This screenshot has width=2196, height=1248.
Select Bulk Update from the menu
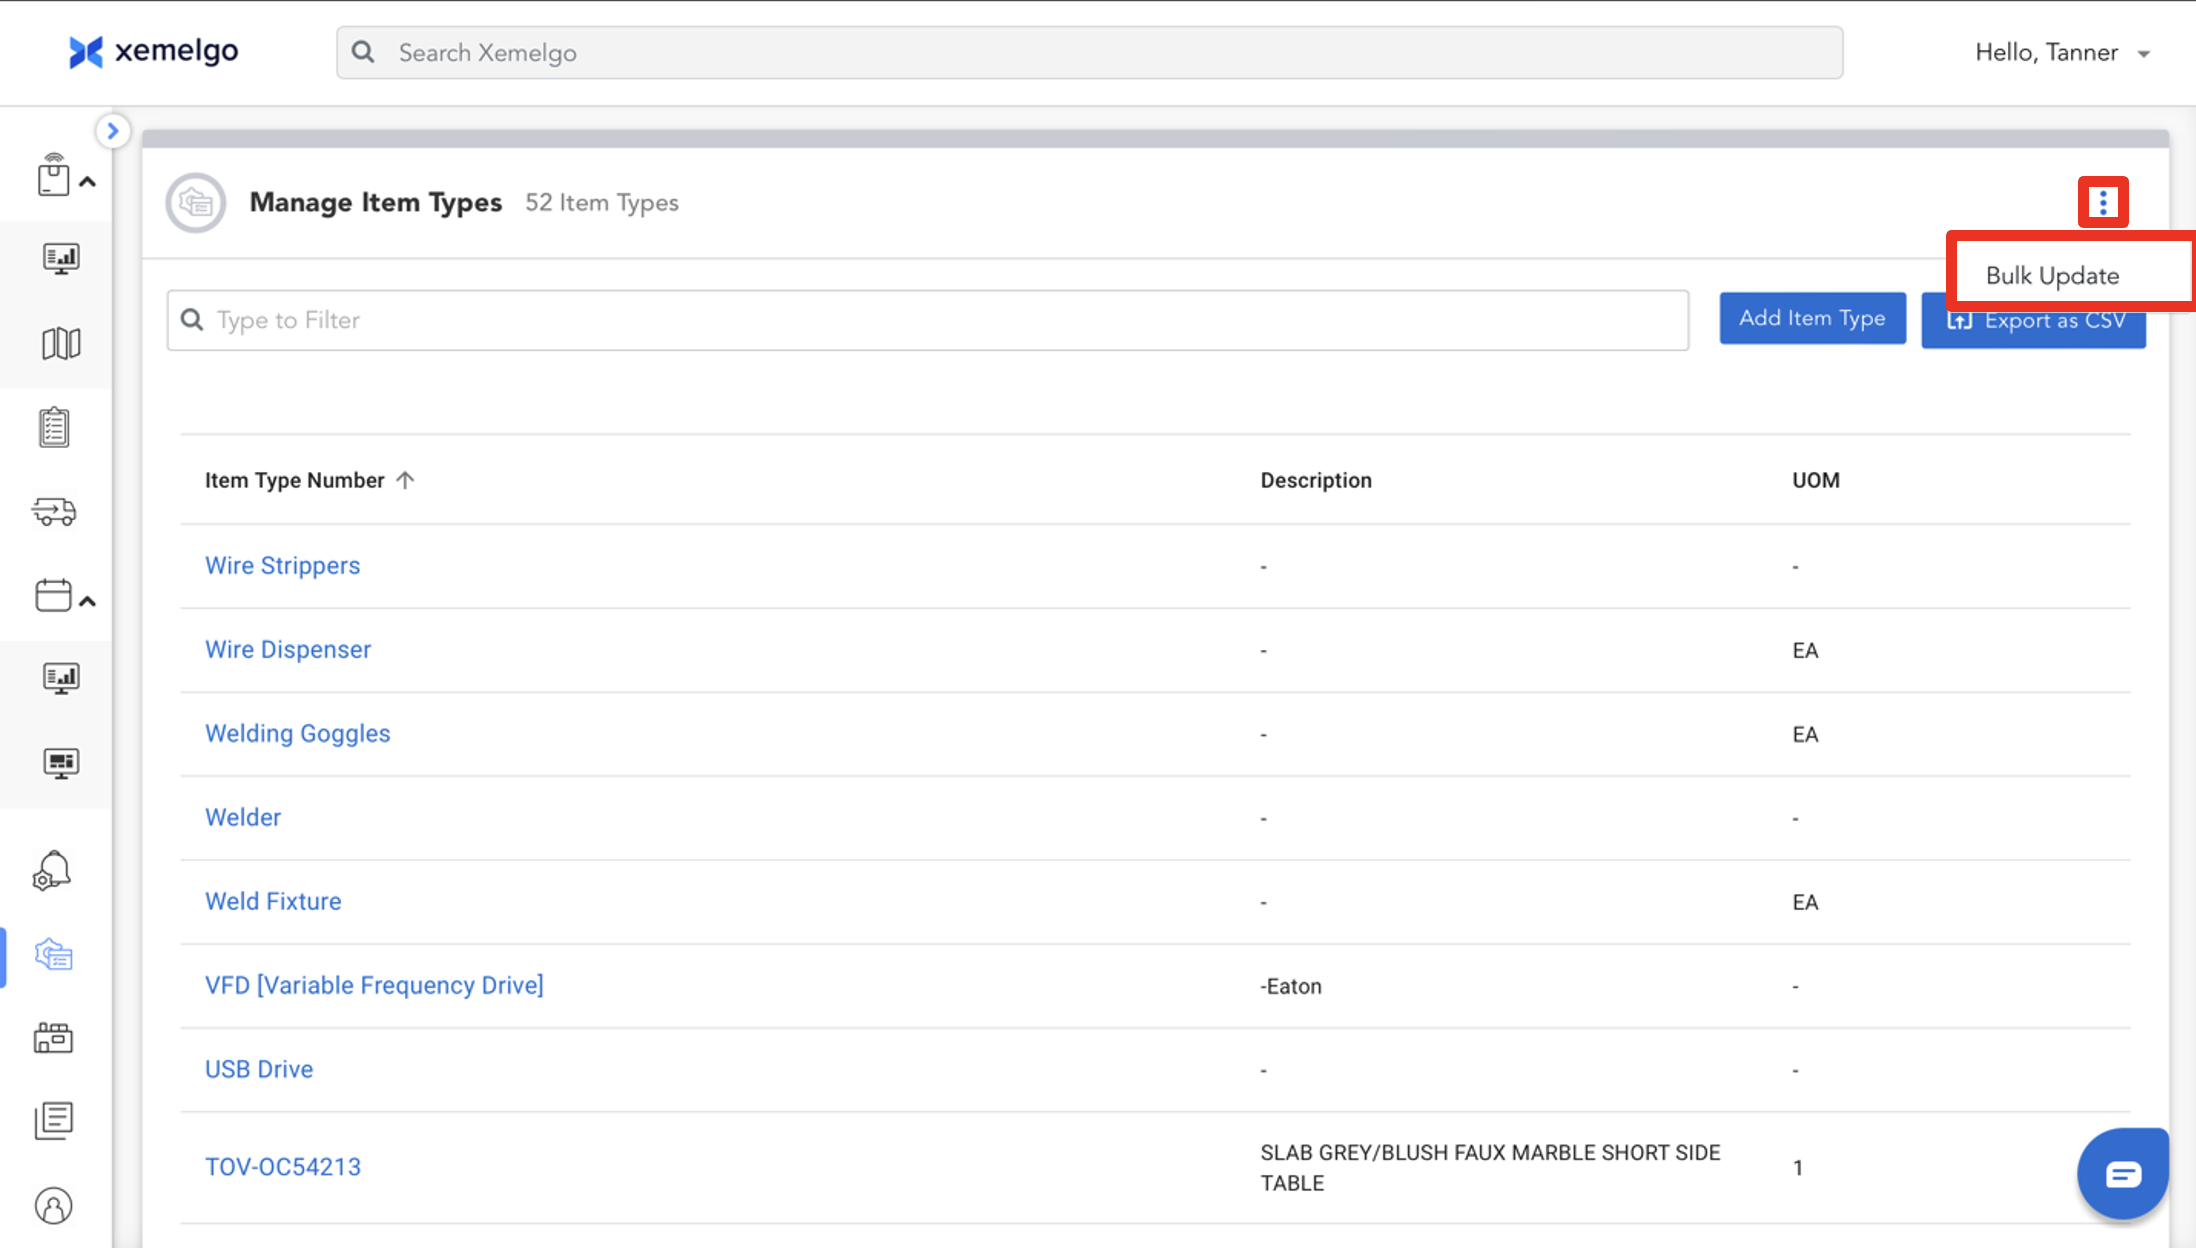(2052, 276)
